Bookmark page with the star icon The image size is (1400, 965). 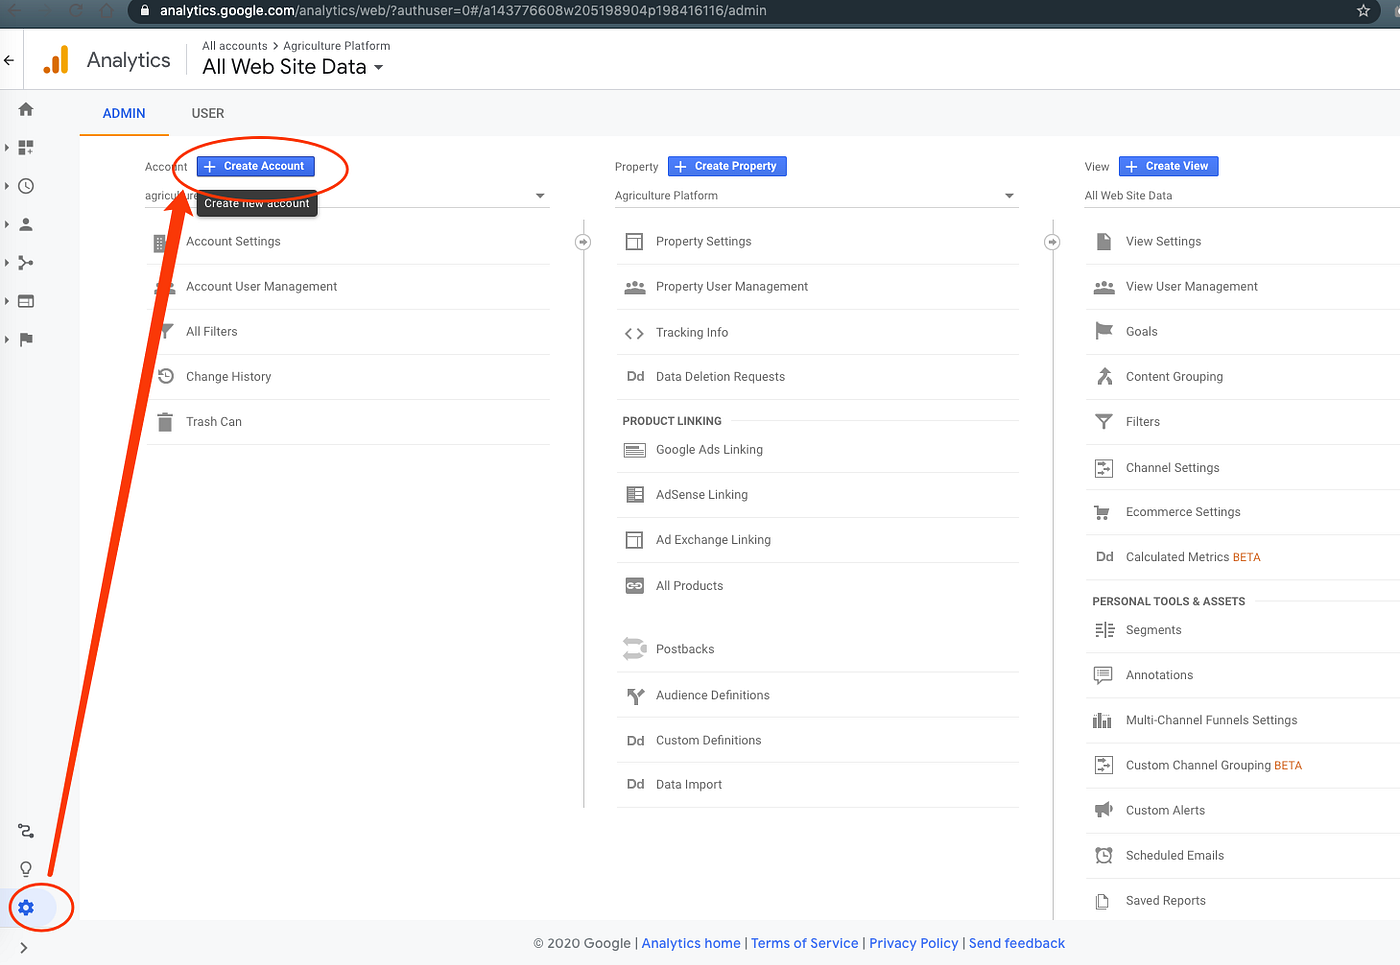[x=1363, y=11]
